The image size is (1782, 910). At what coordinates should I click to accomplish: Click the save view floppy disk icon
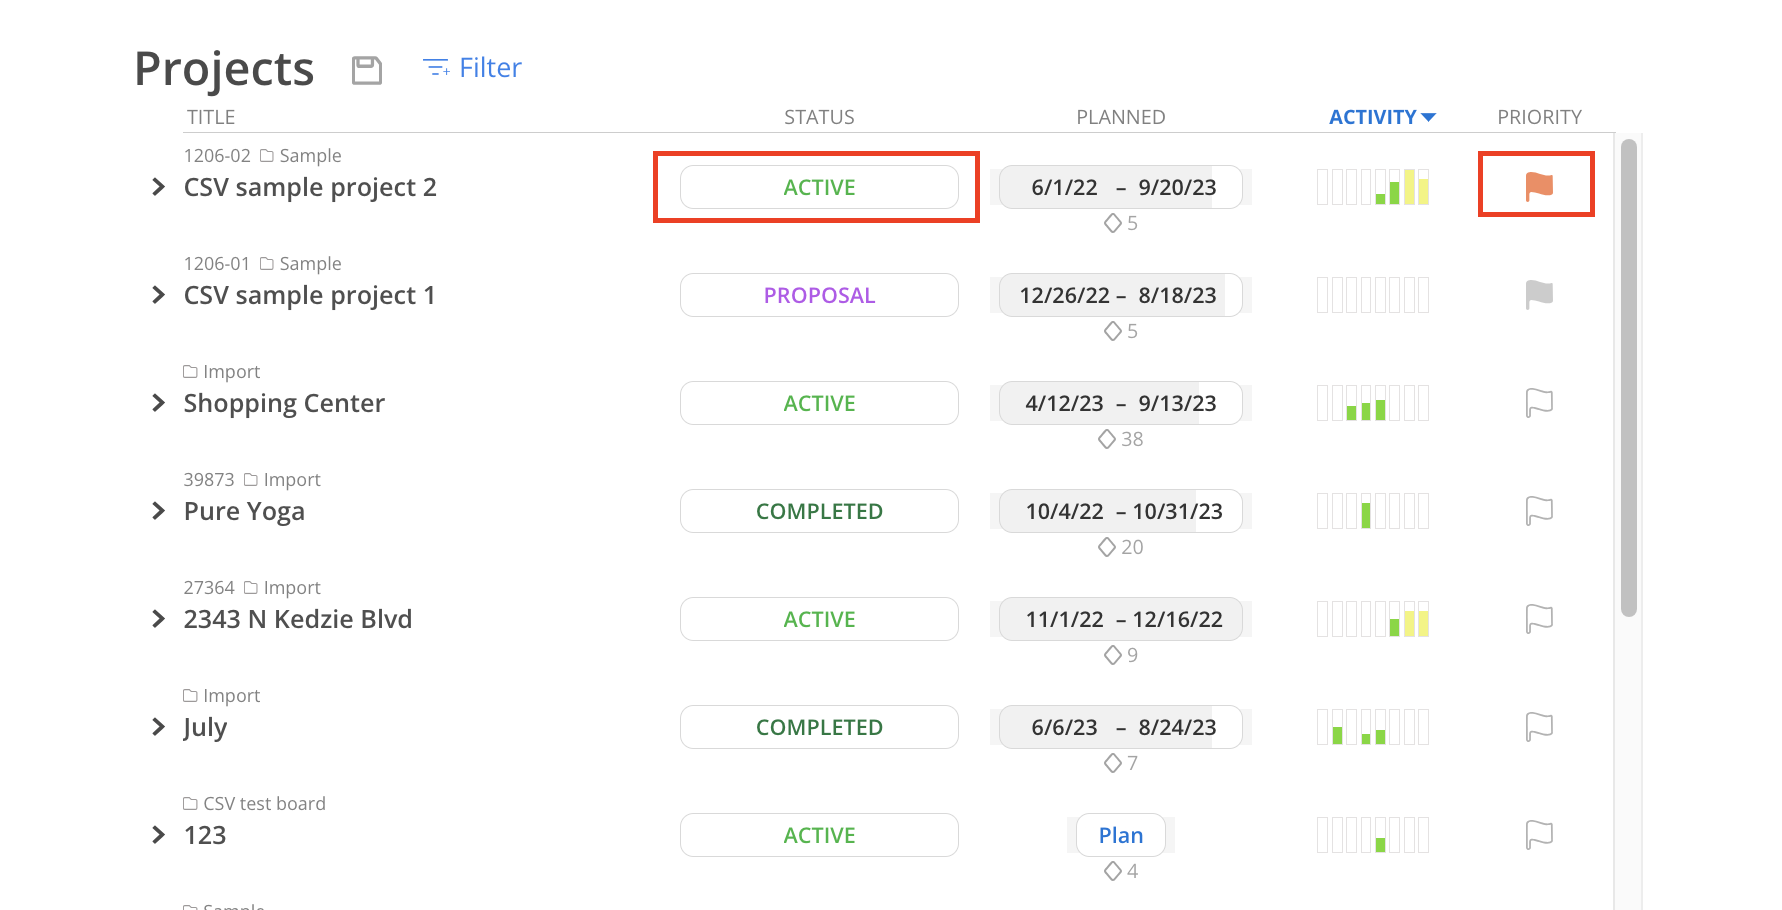point(367,70)
